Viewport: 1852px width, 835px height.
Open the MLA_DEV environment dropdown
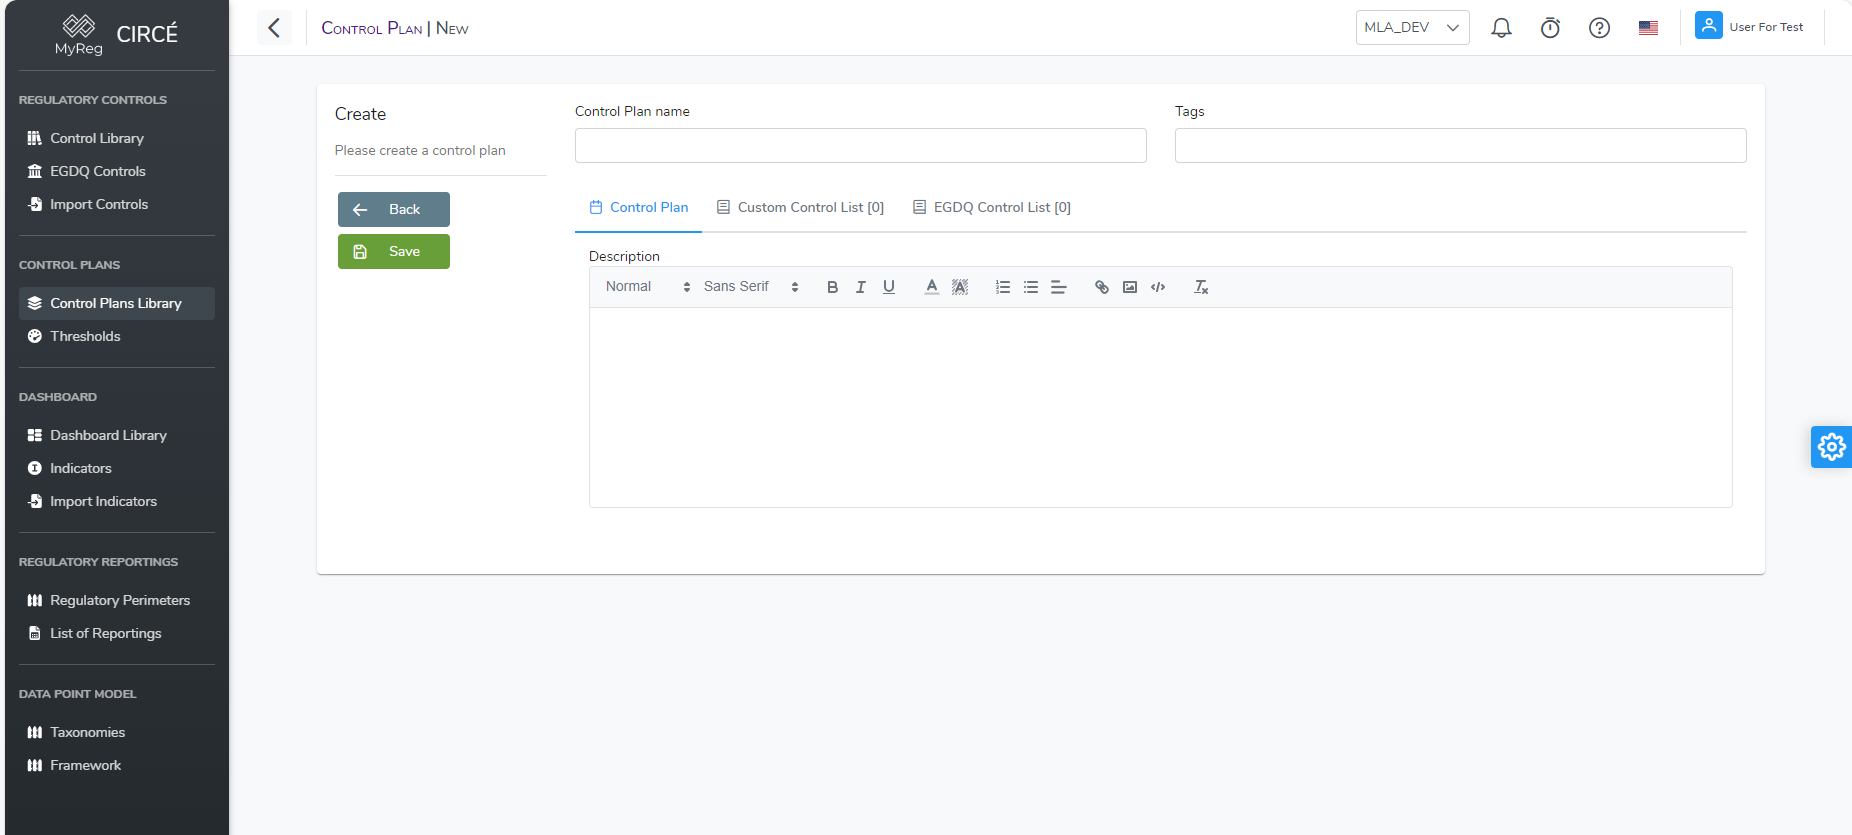(1412, 28)
